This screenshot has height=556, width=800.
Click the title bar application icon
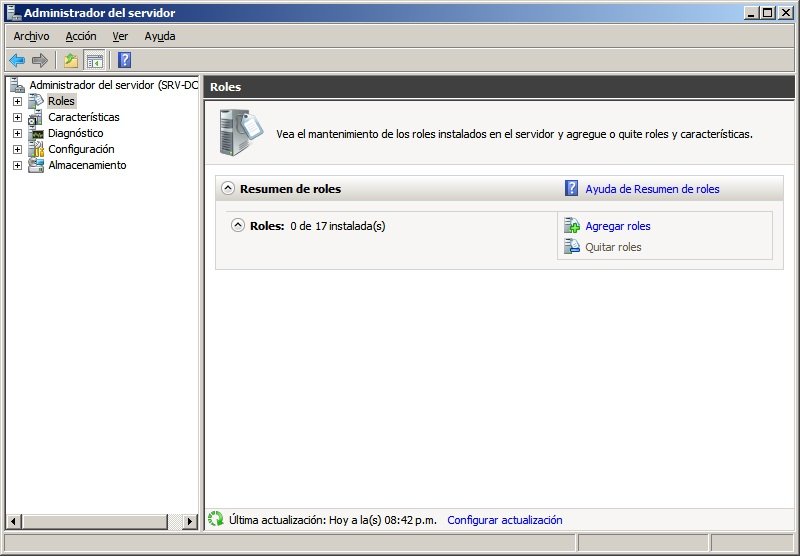tap(14, 13)
